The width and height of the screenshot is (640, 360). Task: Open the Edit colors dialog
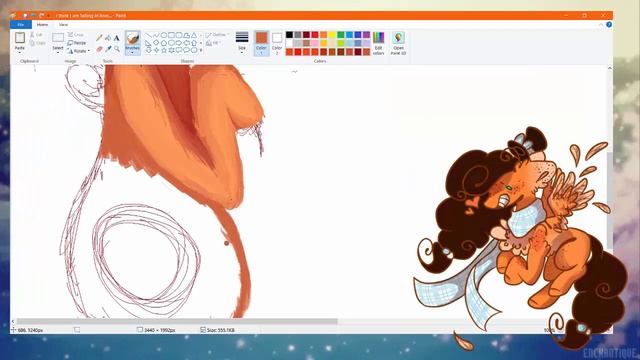378,43
